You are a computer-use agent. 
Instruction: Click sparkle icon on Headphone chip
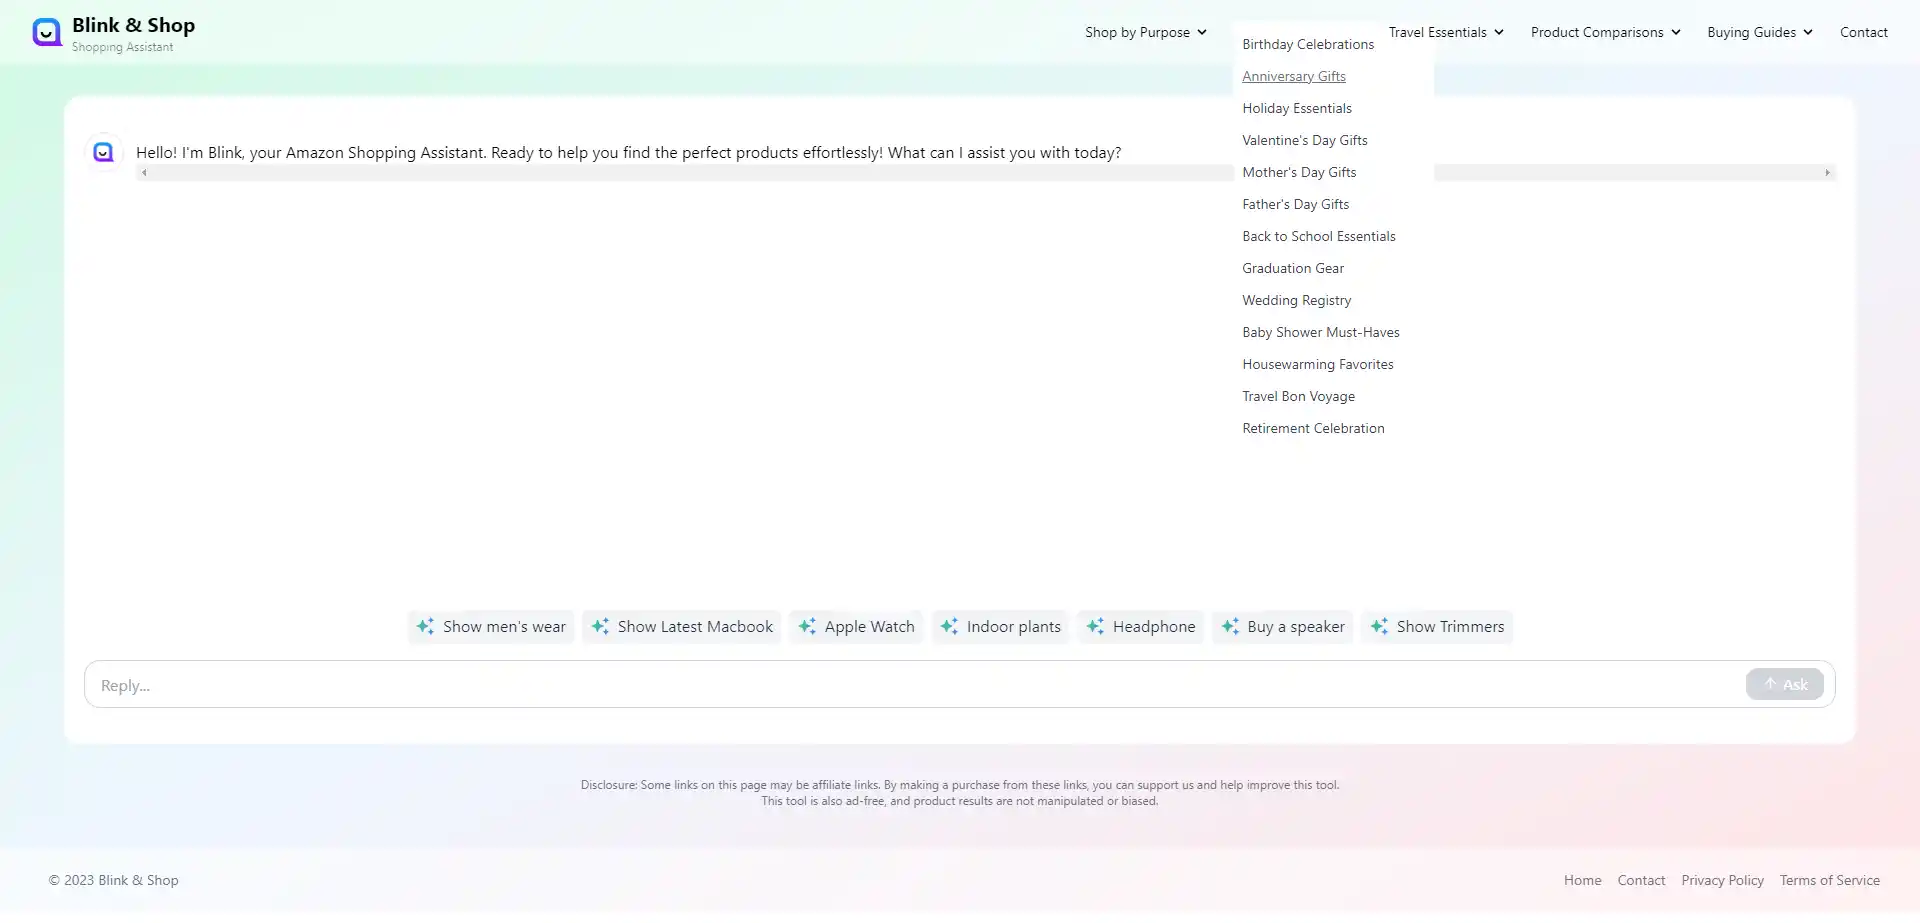[x=1095, y=627]
